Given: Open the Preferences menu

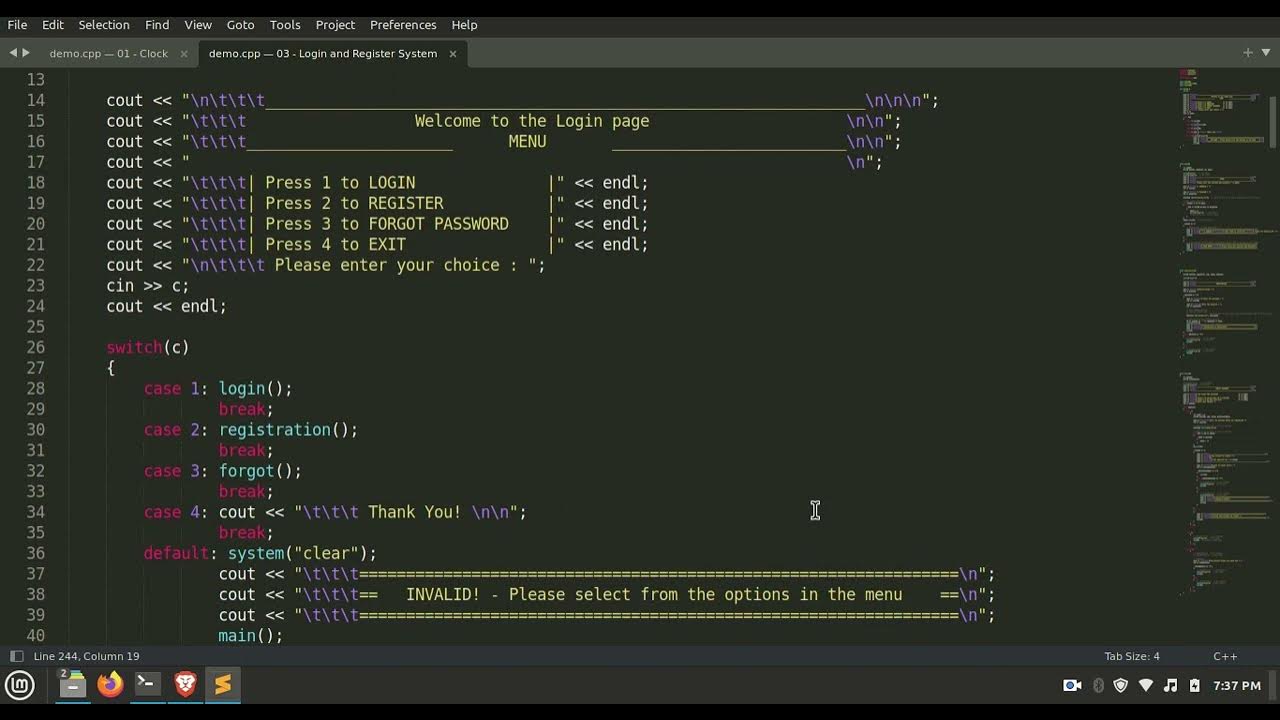Looking at the screenshot, I should tap(403, 24).
